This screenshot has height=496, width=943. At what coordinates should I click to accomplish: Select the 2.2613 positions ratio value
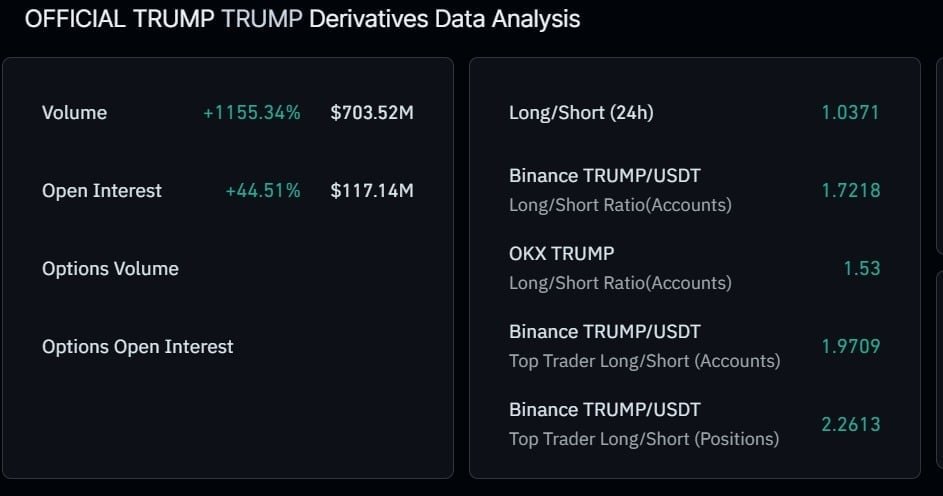coord(850,424)
